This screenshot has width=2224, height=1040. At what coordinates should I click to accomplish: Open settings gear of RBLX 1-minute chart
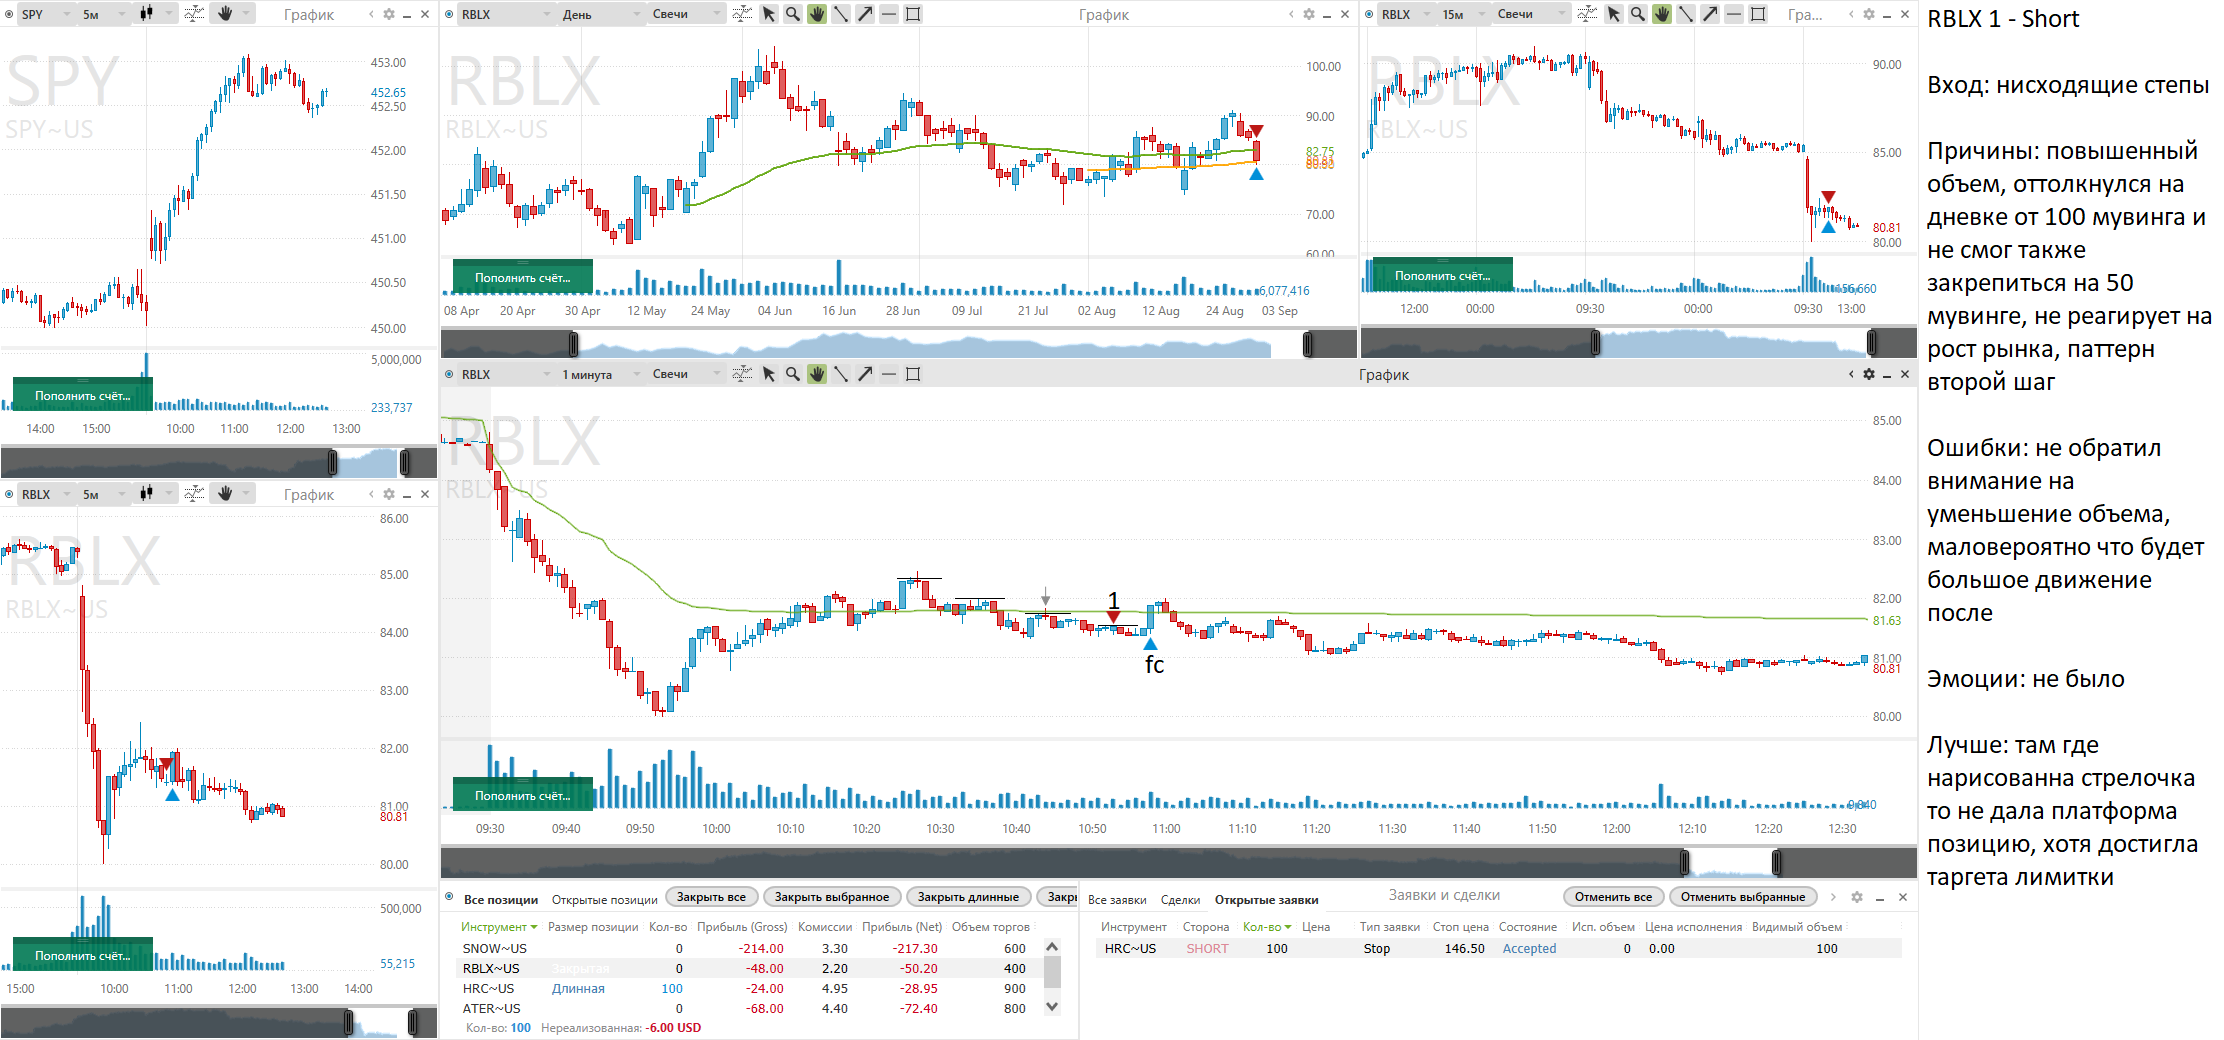point(1868,374)
